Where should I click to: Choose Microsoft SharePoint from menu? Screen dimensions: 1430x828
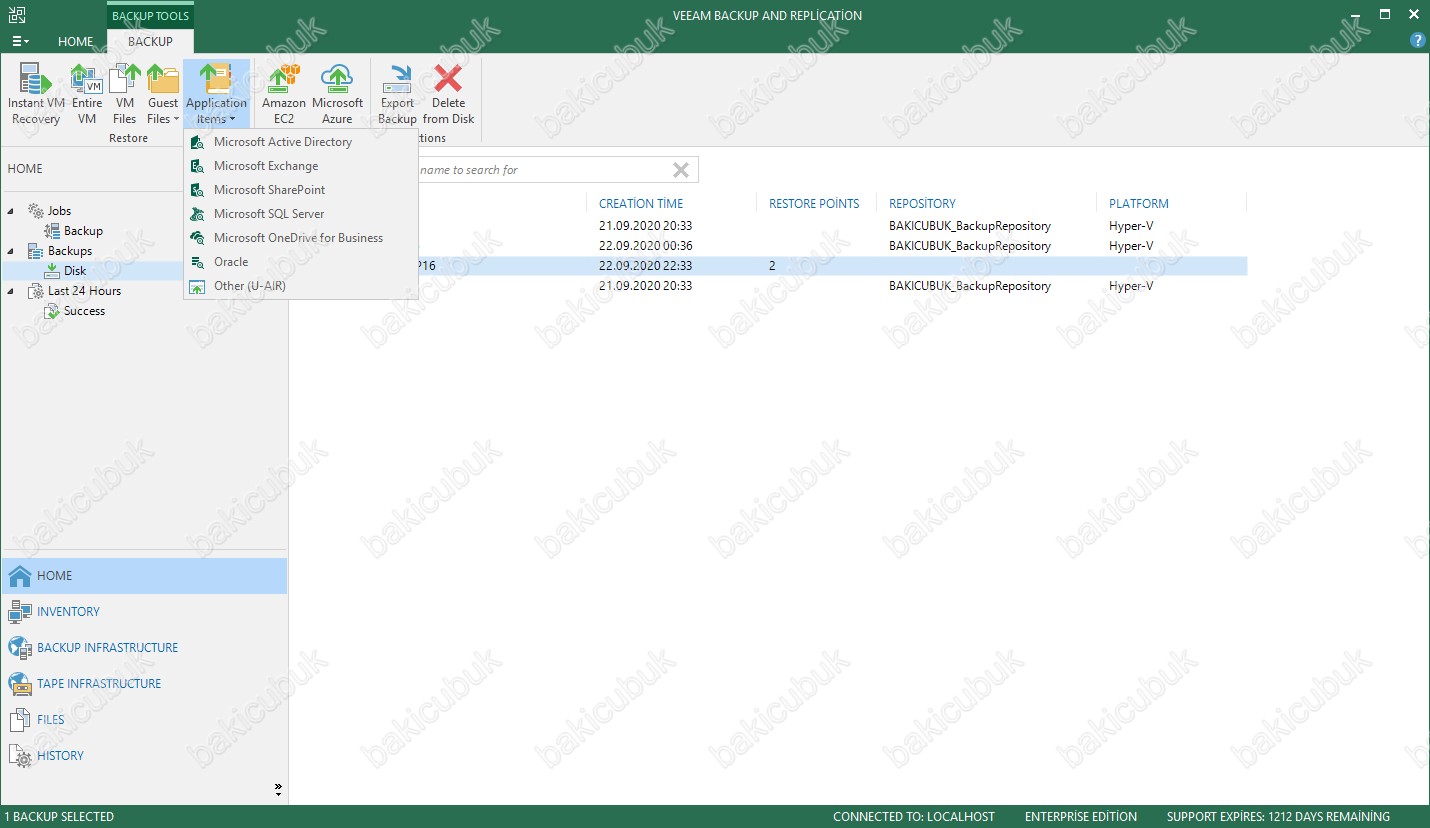coord(300,190)
